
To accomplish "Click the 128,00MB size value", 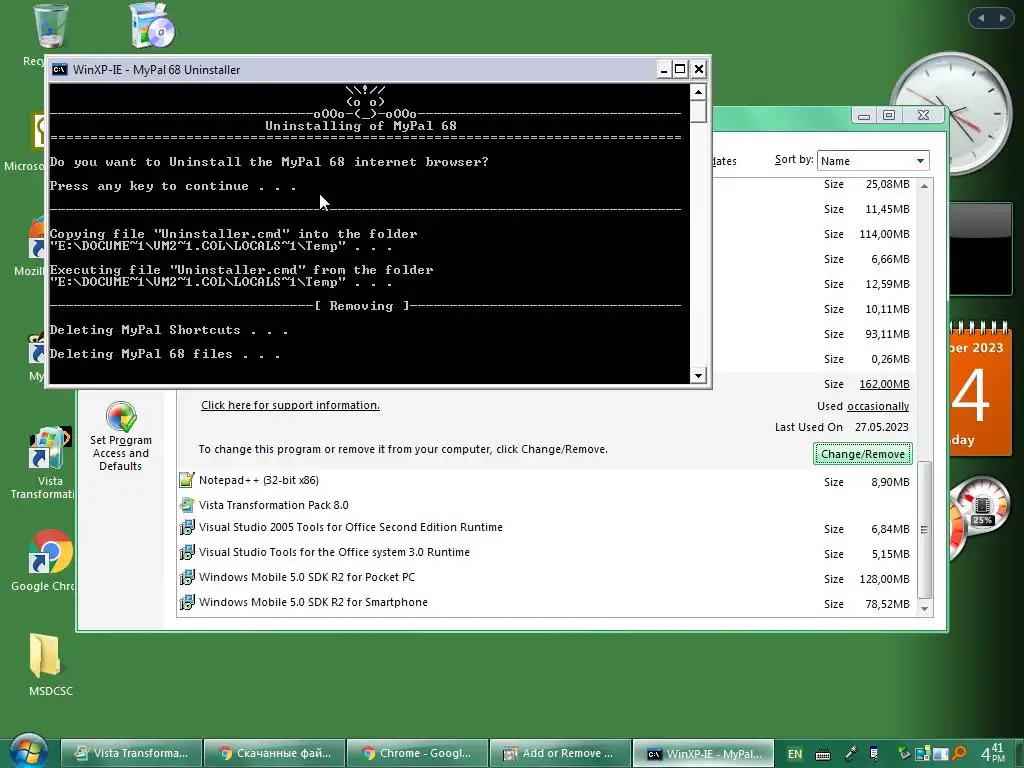I will [884, 579].
